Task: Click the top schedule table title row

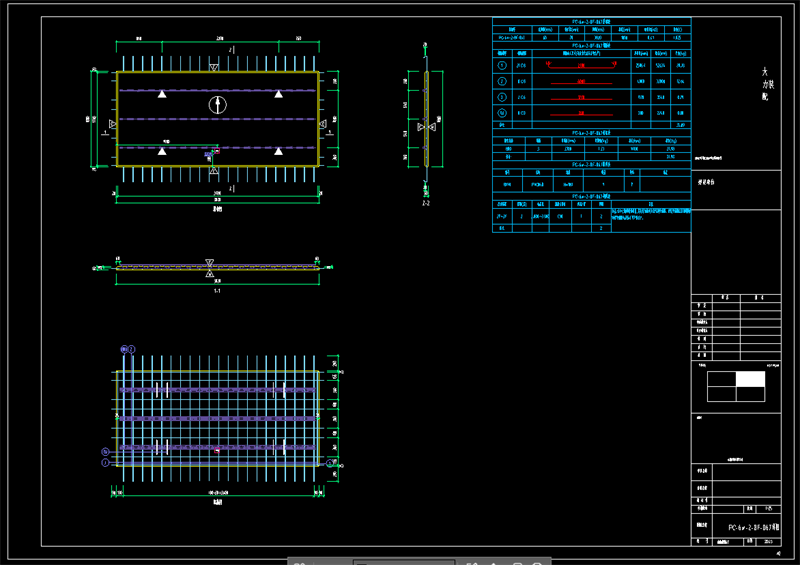Action: click(x=591, y=22)
